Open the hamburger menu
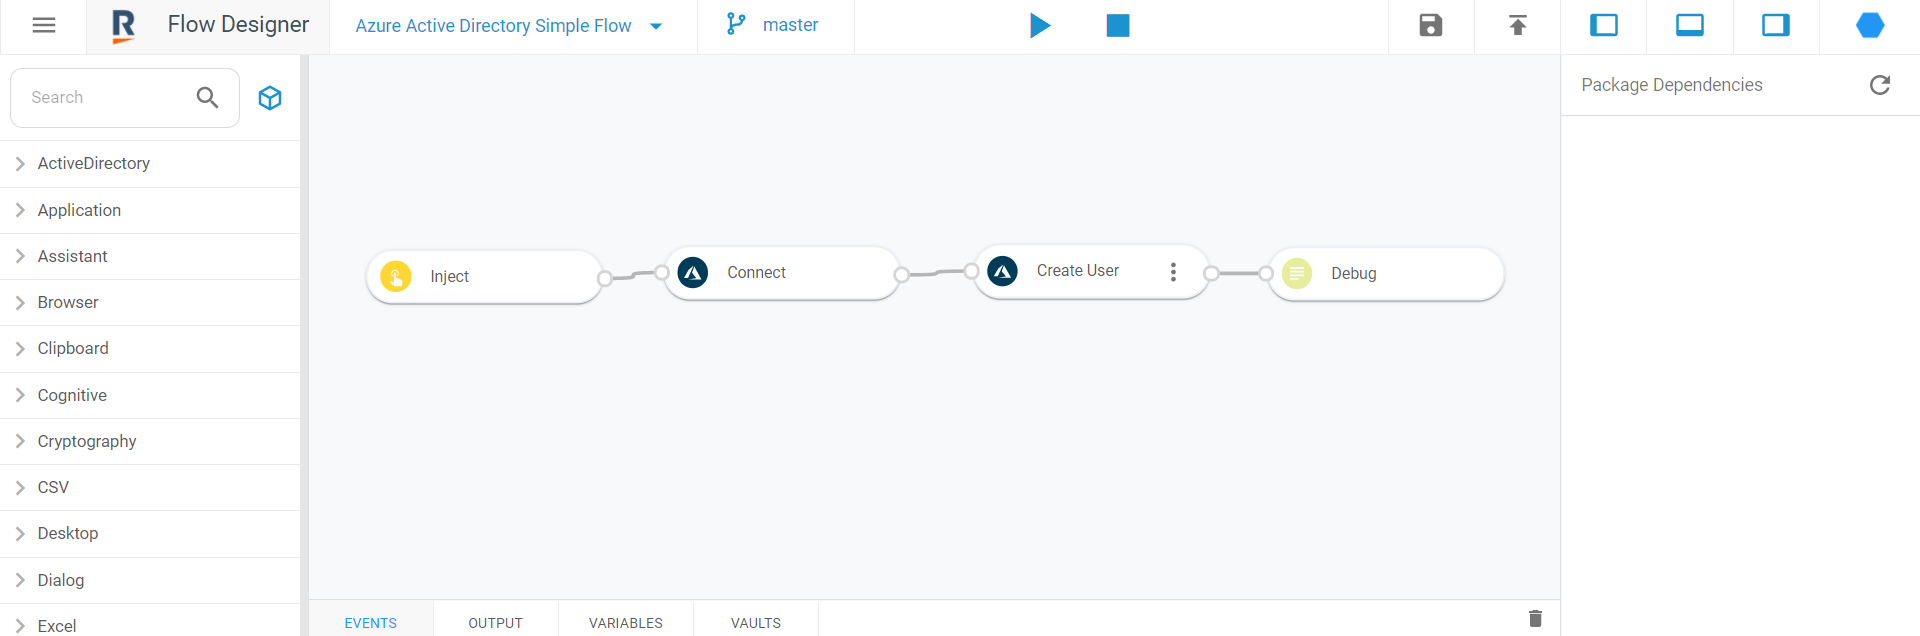The image size is (1920, 636). pyautogui.click(x=43, y=25)
